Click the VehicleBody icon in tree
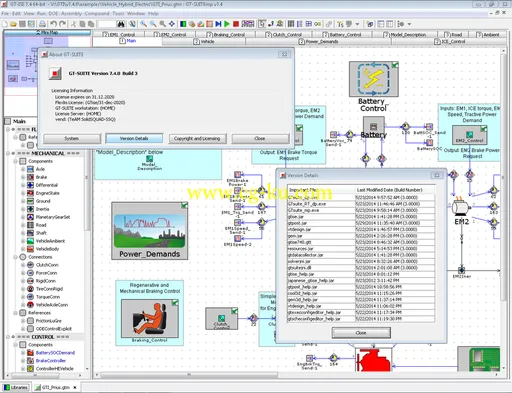Viewport: 512px width, 393px height. pos(30,249)
